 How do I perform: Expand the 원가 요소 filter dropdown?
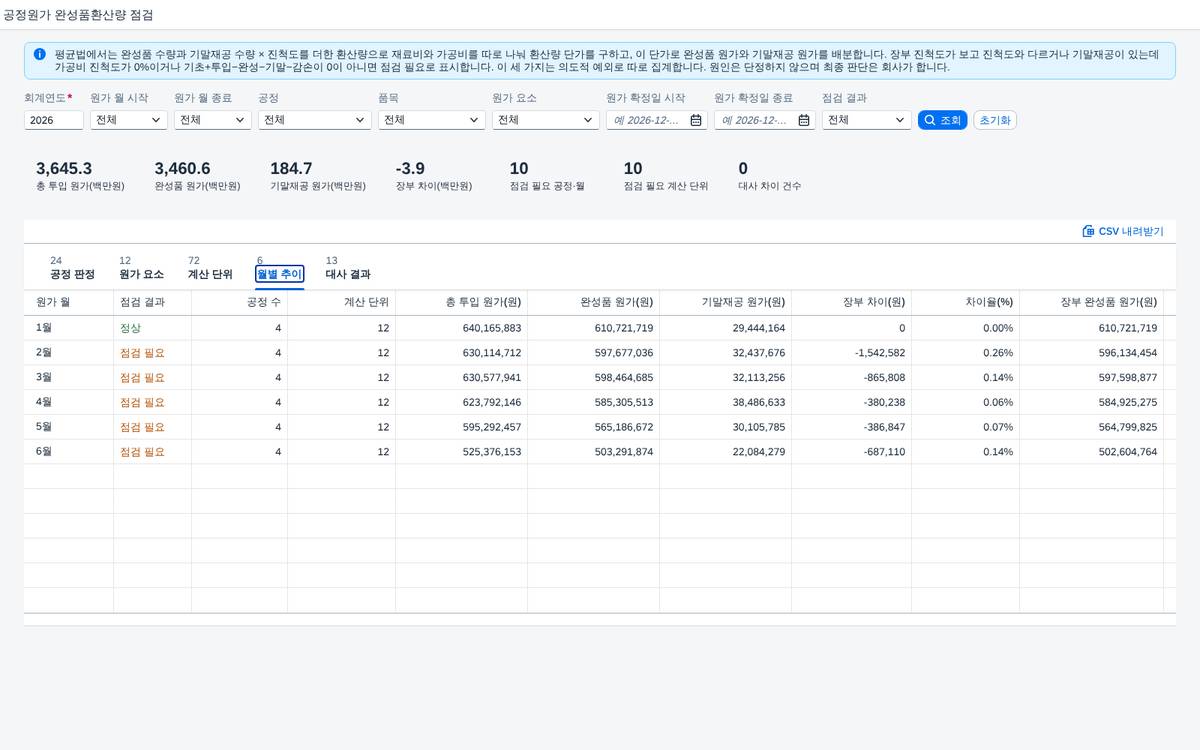[546, 120]
